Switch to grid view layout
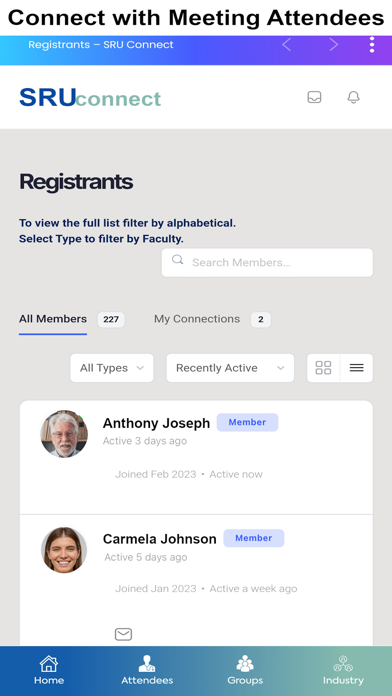Image resolution: width=392 pixels, height=696 pixels. 323,368
